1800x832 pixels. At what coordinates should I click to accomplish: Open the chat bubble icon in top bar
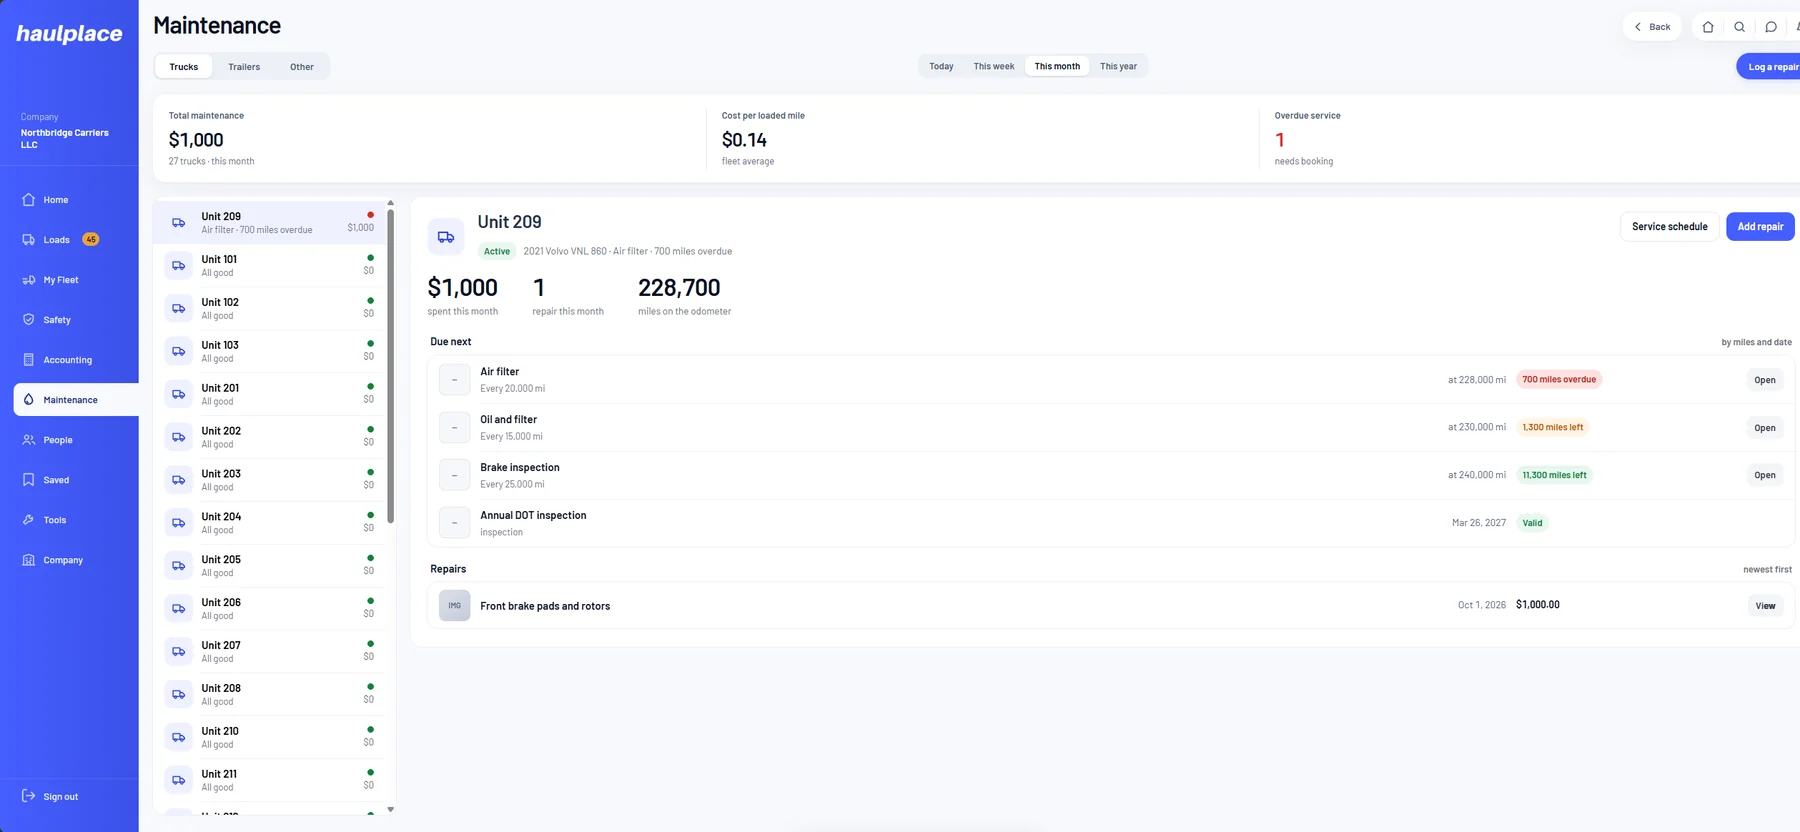(x=1771, y=27)
